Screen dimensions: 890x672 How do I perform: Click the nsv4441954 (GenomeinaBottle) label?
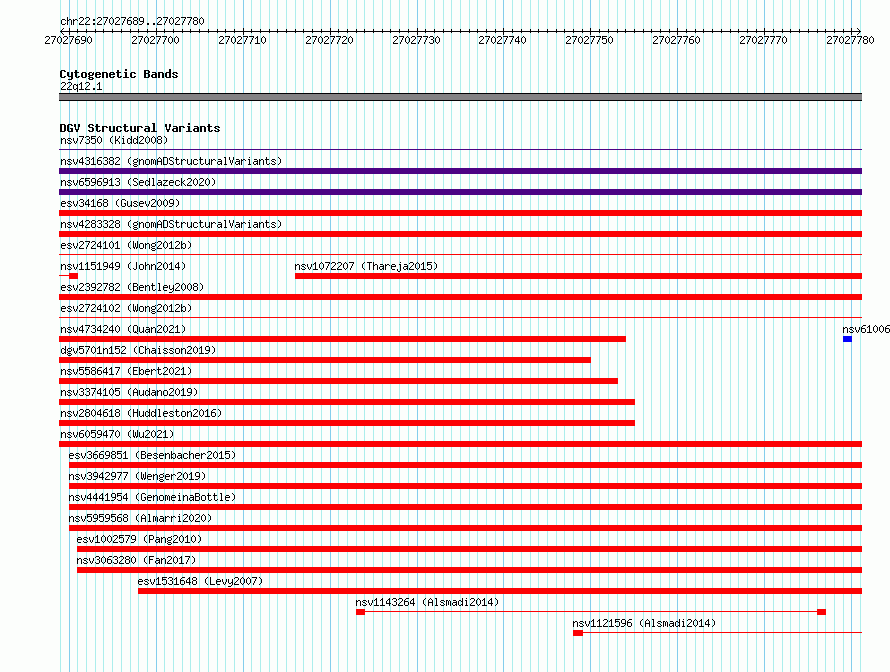[x=152, y=497]
